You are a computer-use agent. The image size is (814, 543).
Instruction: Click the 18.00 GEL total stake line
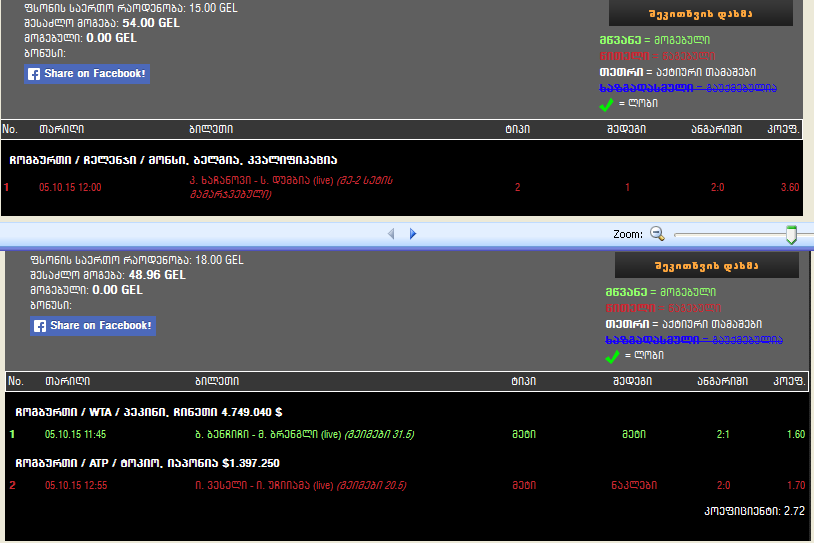coord(137,260)
